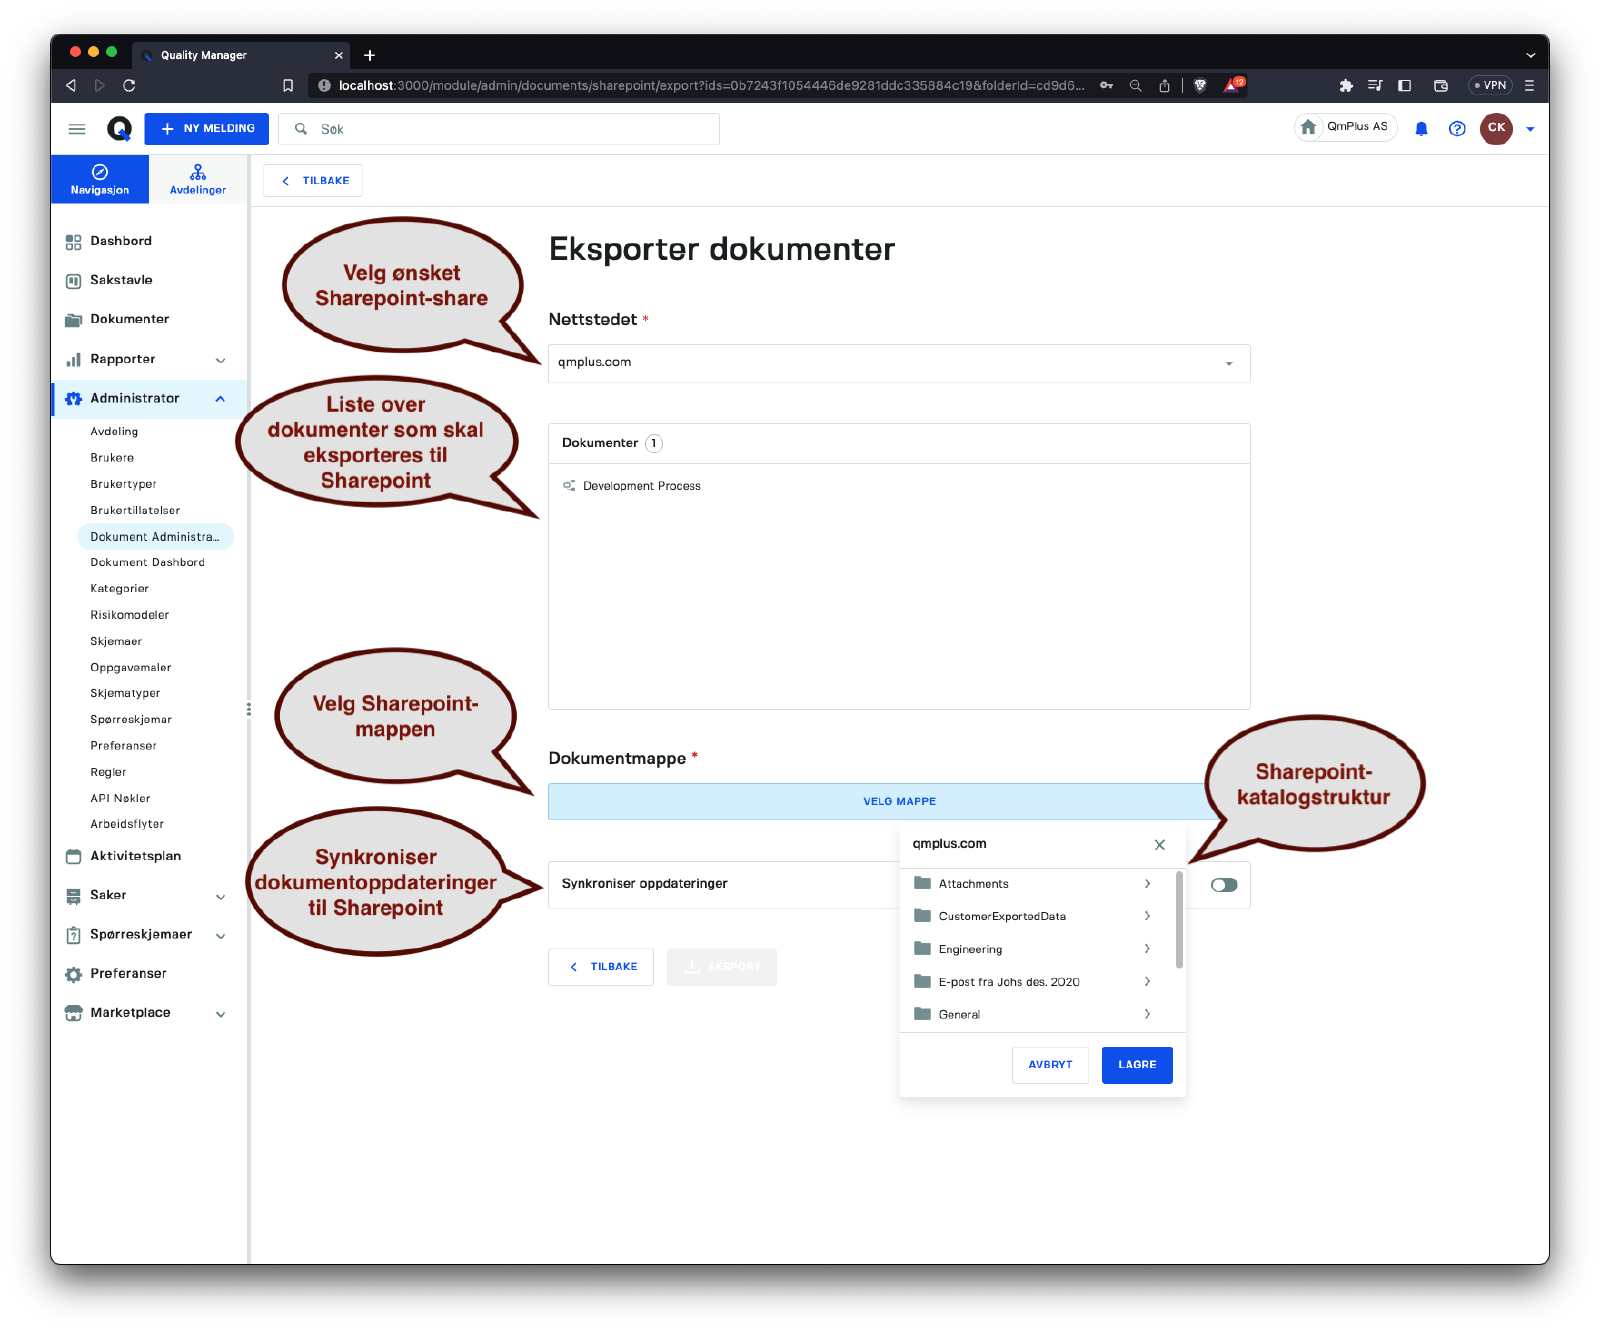This screenshot has width=1600, height=1331.
Task: Toggle Synkroniser oppdateringer switch
Action: click(1223, 885)
